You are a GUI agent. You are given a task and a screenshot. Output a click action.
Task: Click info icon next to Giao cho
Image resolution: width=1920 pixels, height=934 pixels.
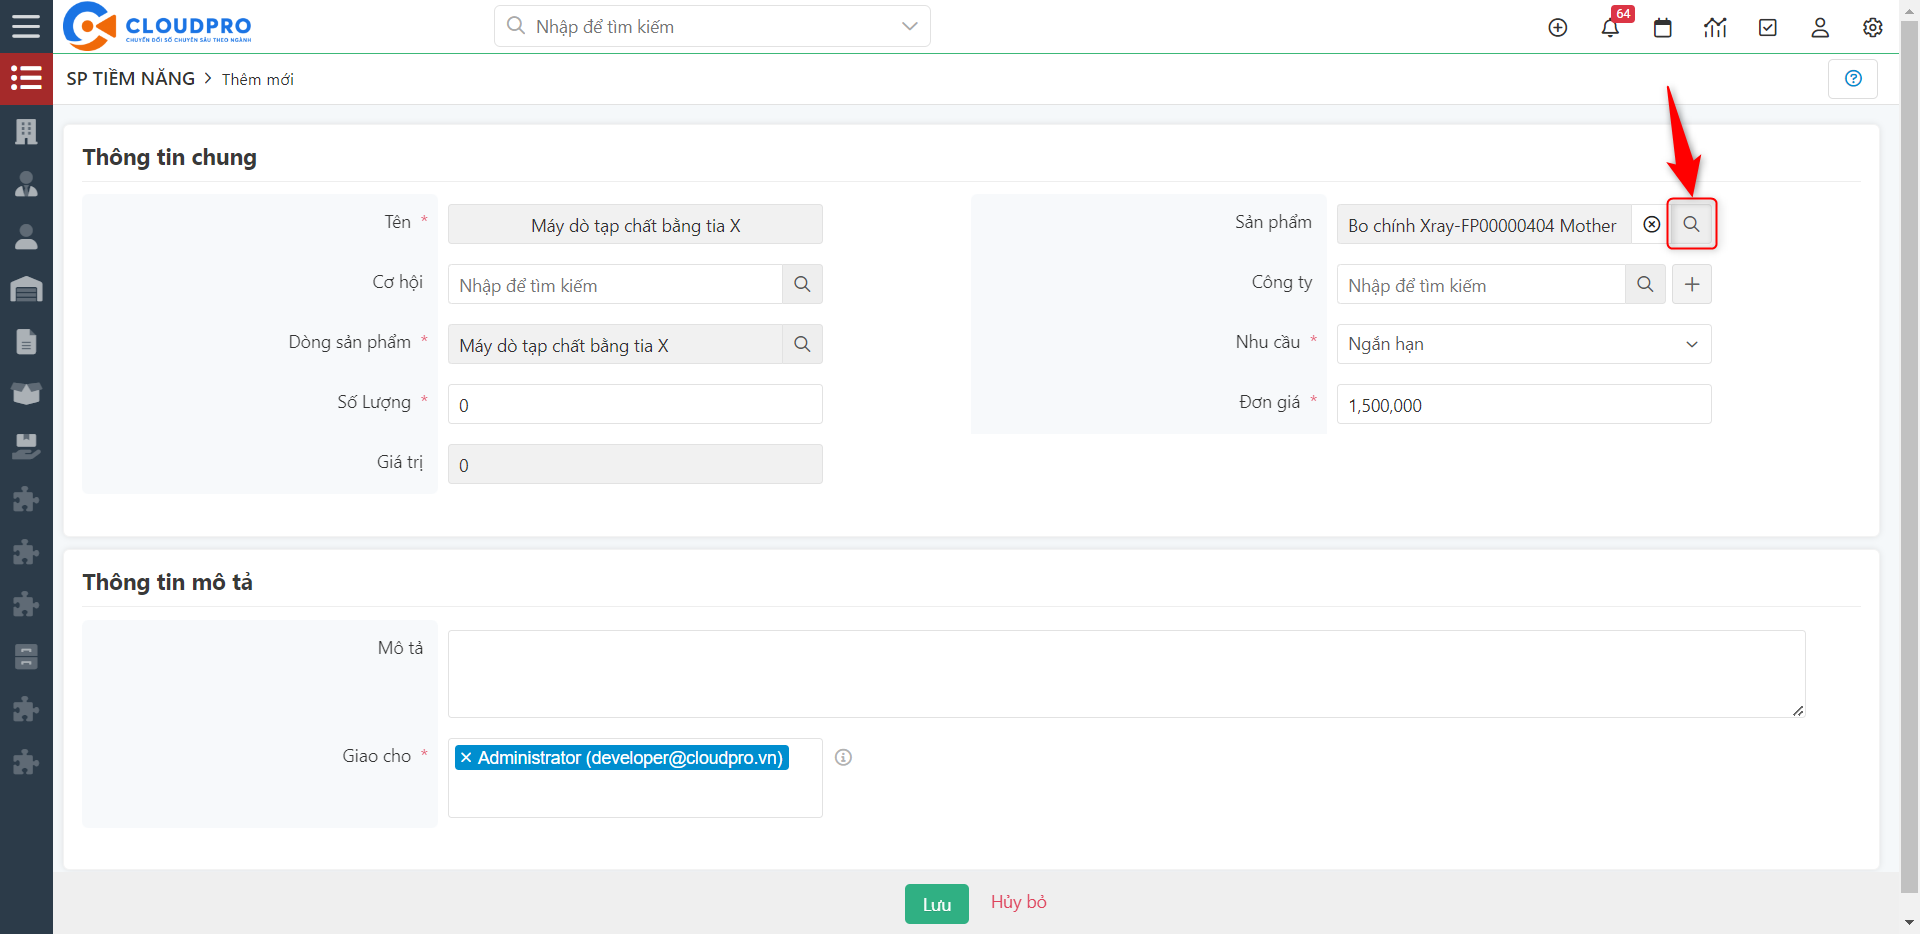(x=844, y=757)
